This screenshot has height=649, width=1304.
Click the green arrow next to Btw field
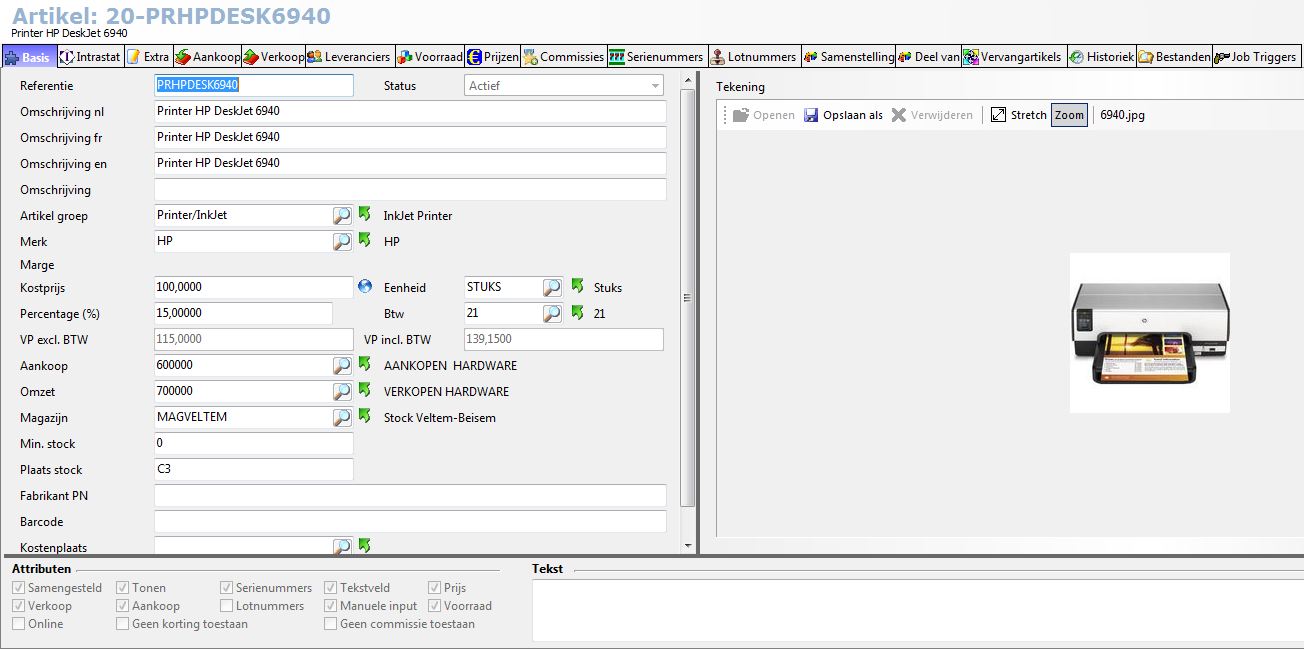pos(578,312)
